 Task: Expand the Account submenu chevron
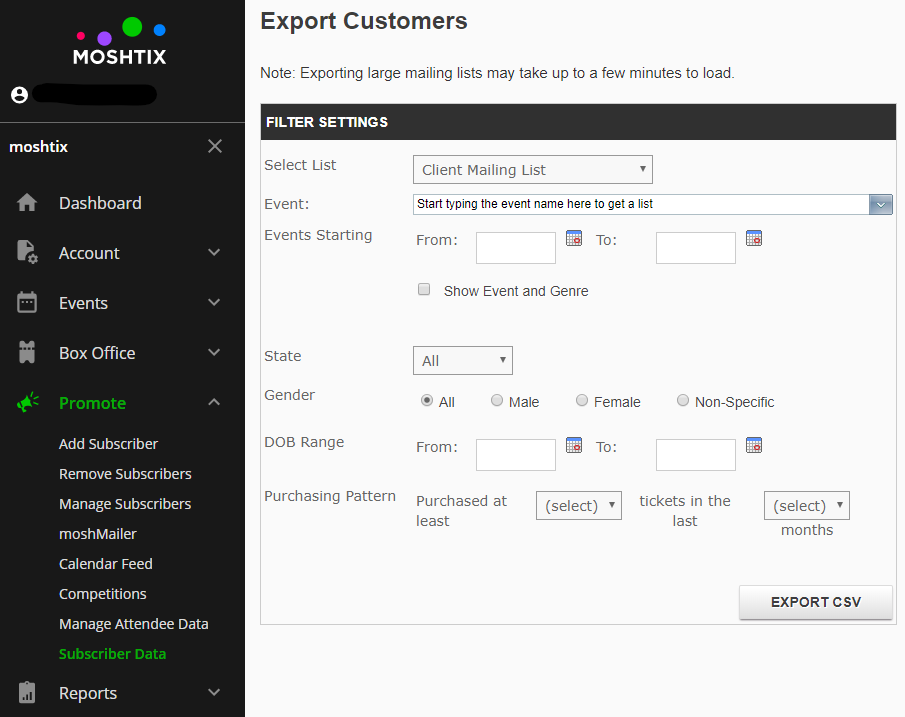(214, 252)
